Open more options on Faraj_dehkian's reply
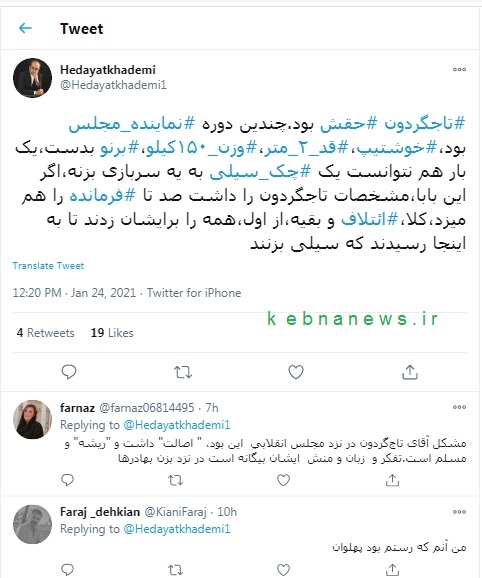The height and width of the screenshot is (578, 482). click(x=459, y=512)
